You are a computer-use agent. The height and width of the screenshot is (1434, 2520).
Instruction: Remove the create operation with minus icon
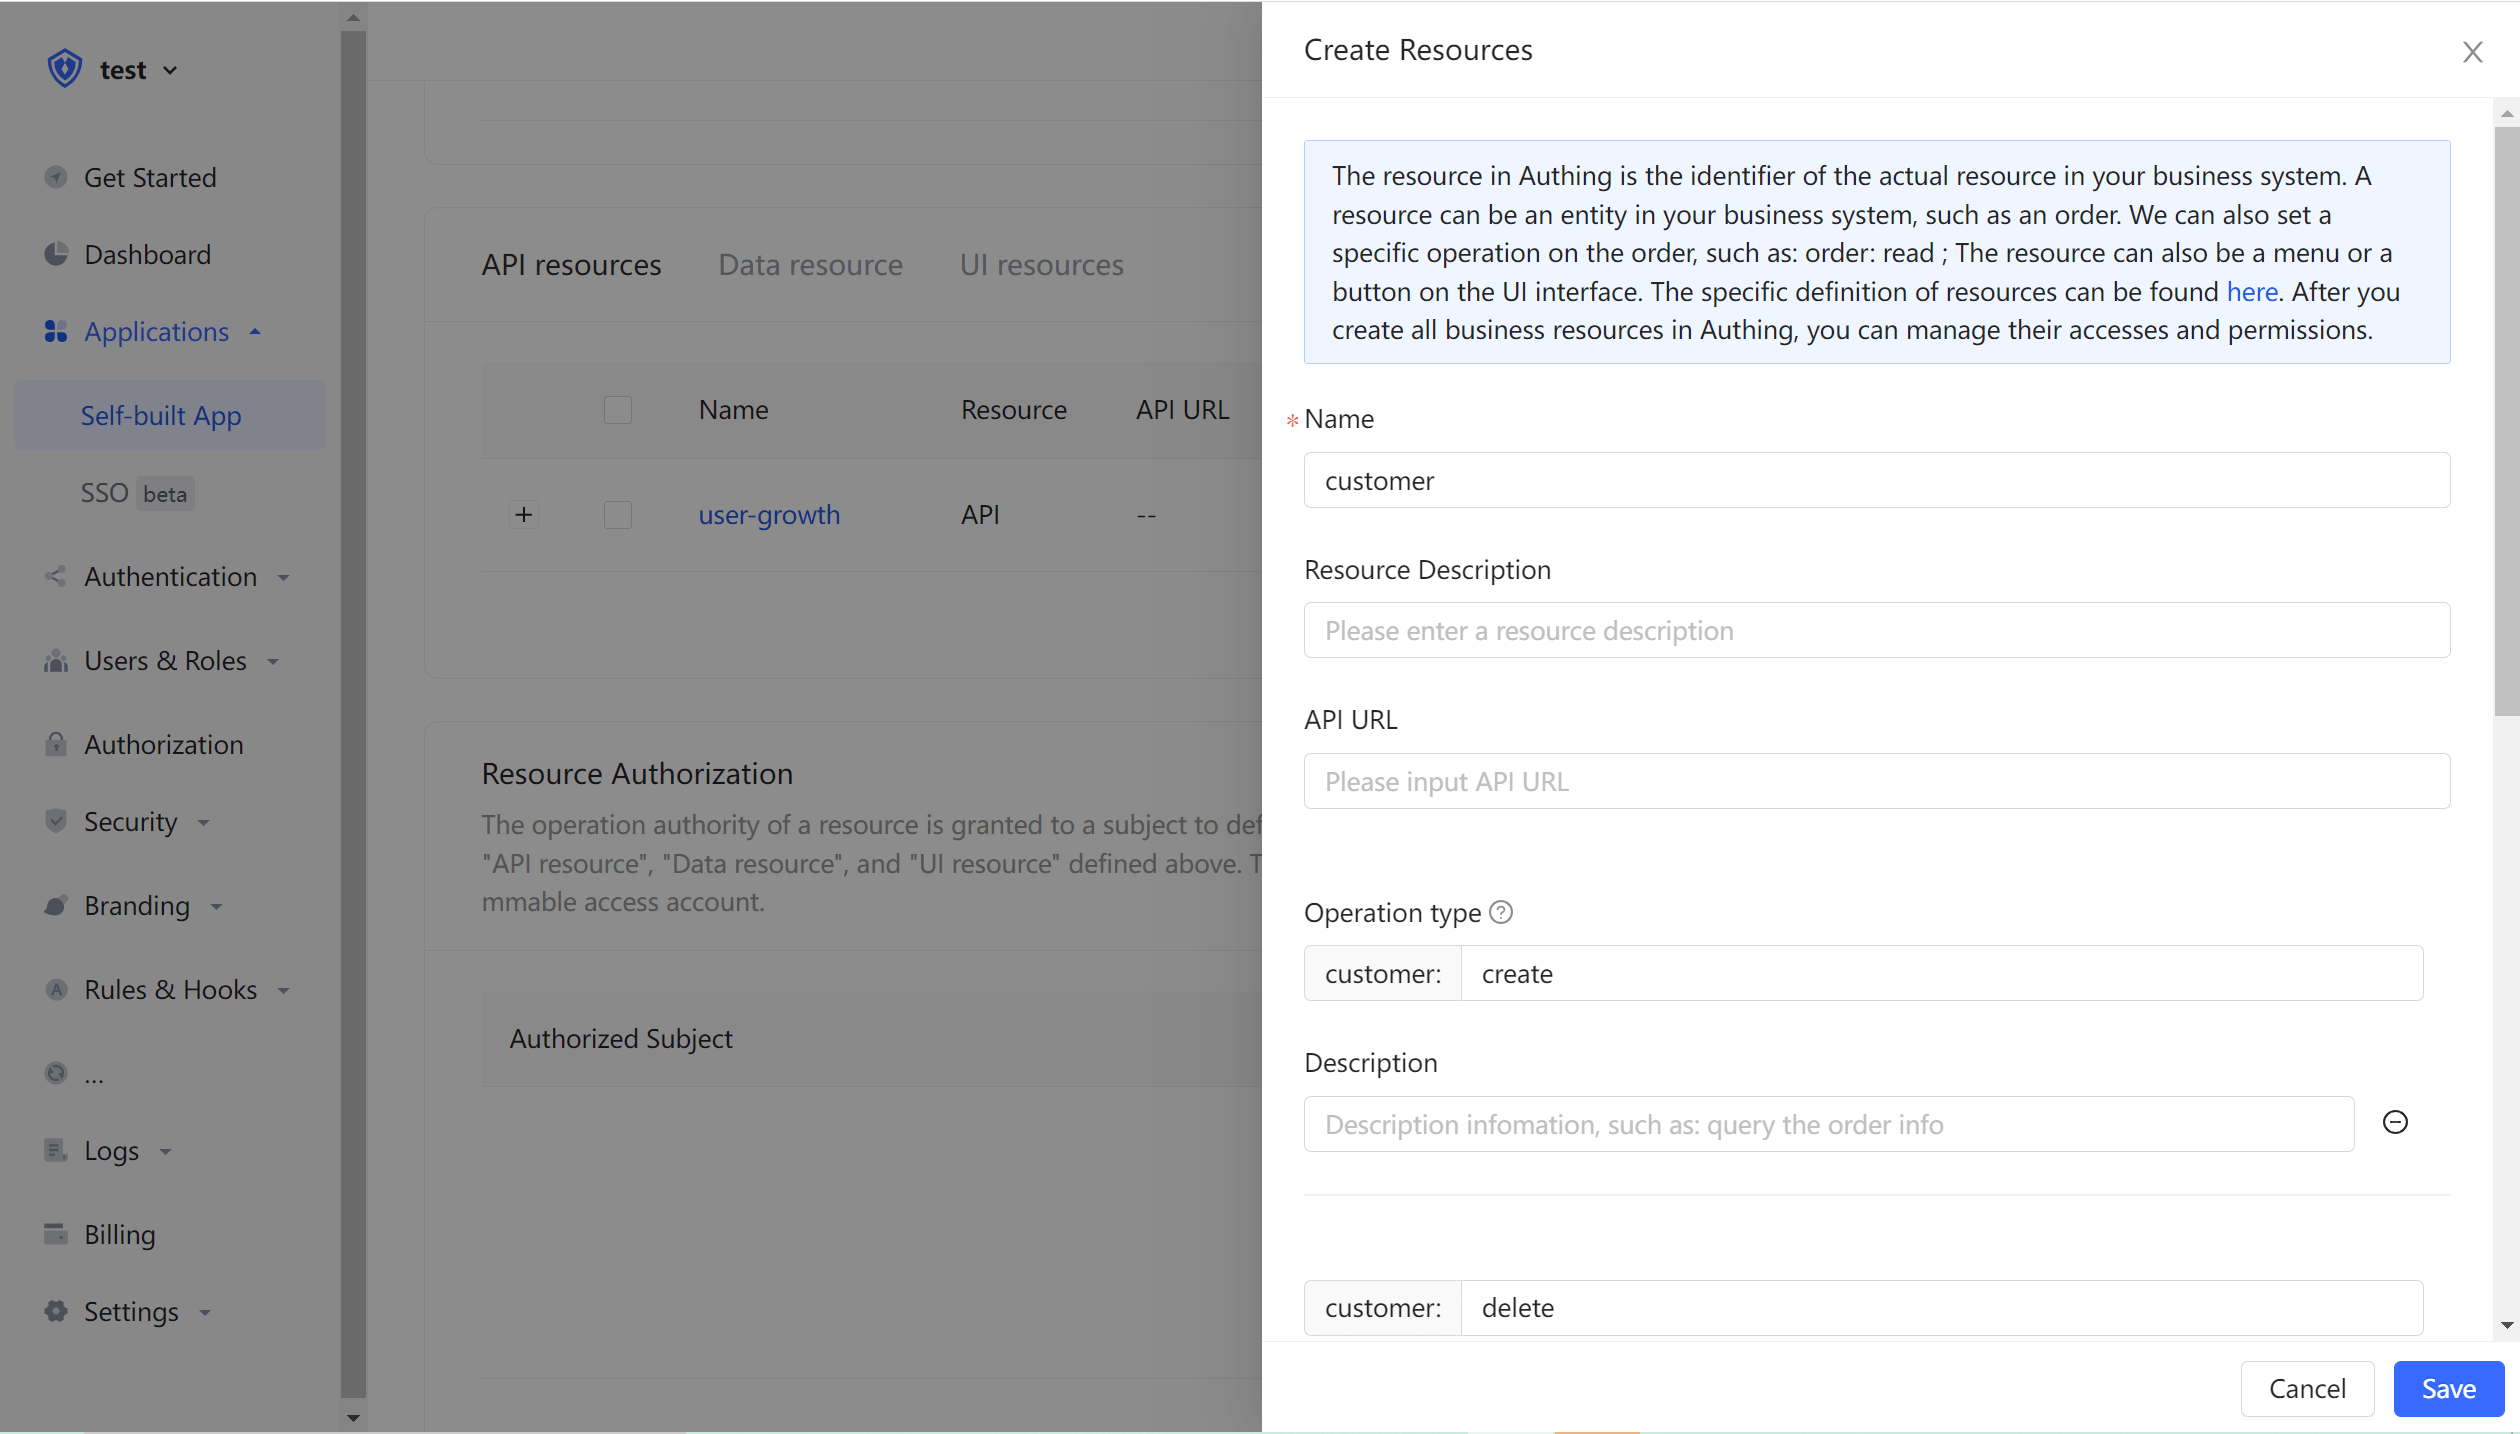[x=2395, y=1122]
